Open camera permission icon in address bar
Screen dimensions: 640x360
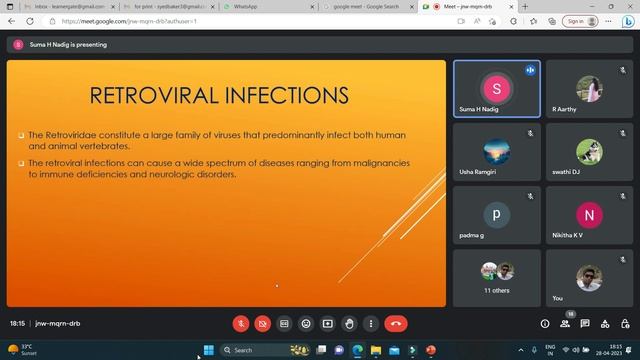pyautogui.click(x=461, y=21)
